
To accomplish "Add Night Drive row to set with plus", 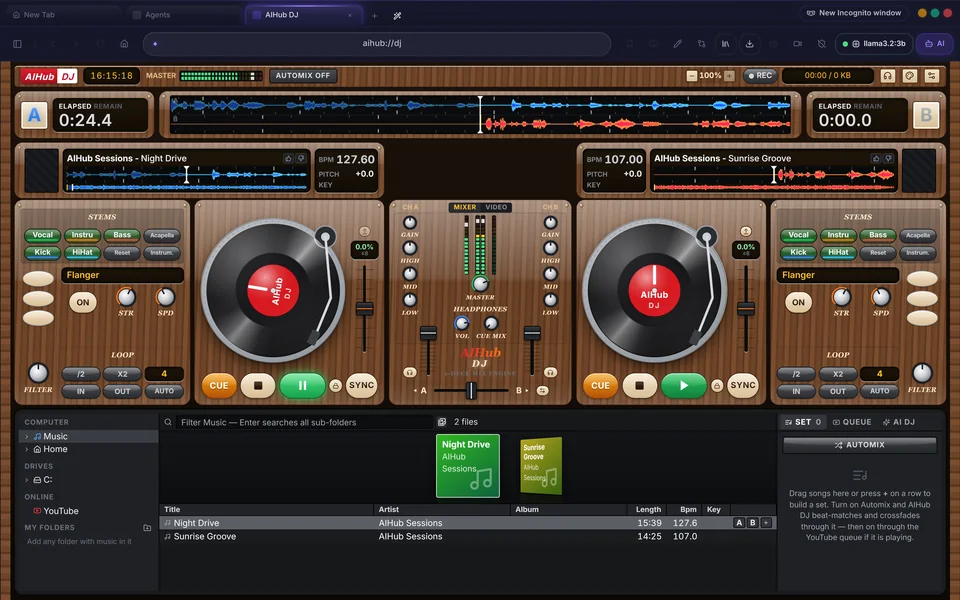I will coord(766,523).
